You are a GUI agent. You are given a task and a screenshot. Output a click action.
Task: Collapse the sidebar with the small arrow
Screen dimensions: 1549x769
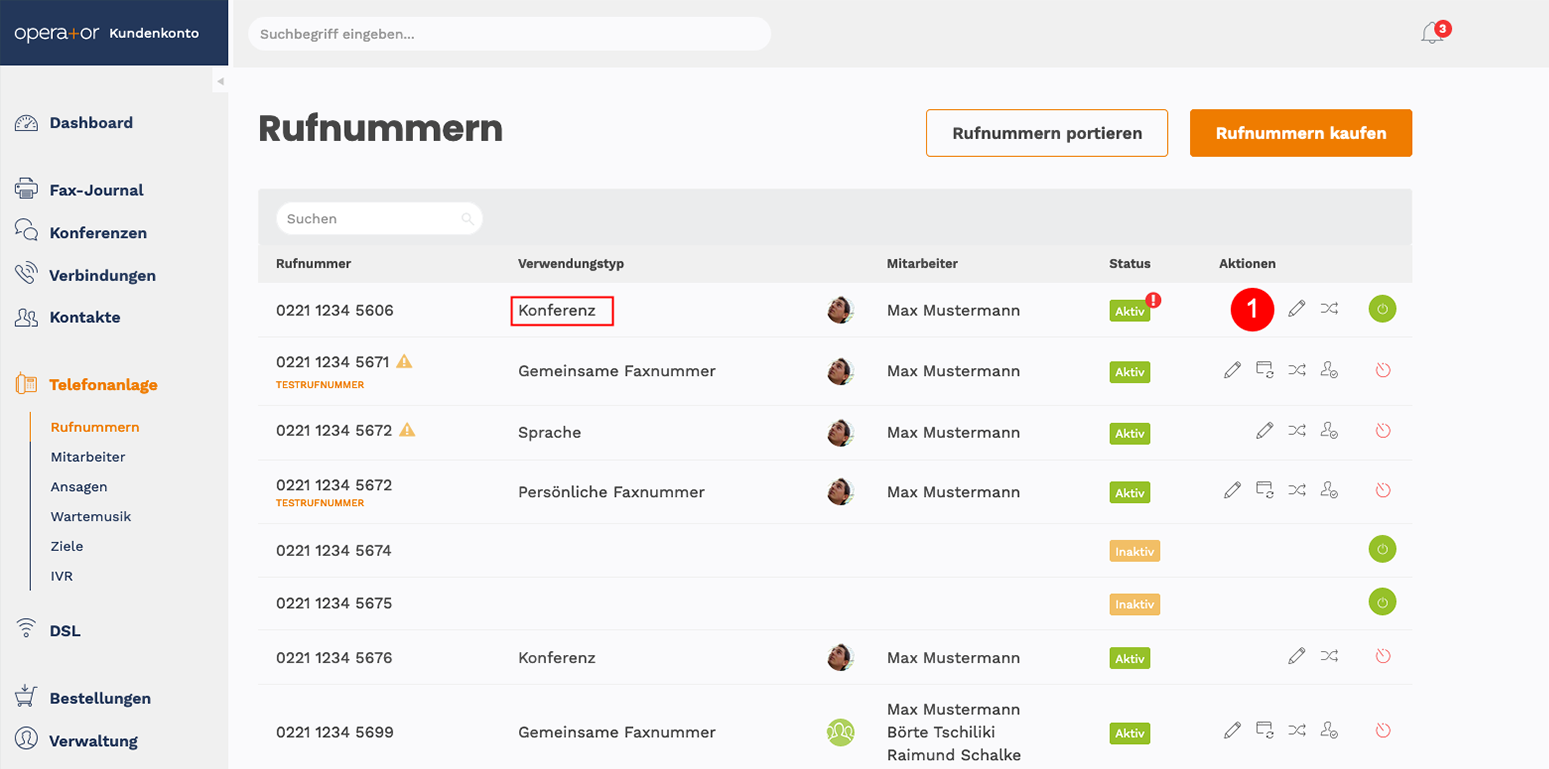(220, 81)
